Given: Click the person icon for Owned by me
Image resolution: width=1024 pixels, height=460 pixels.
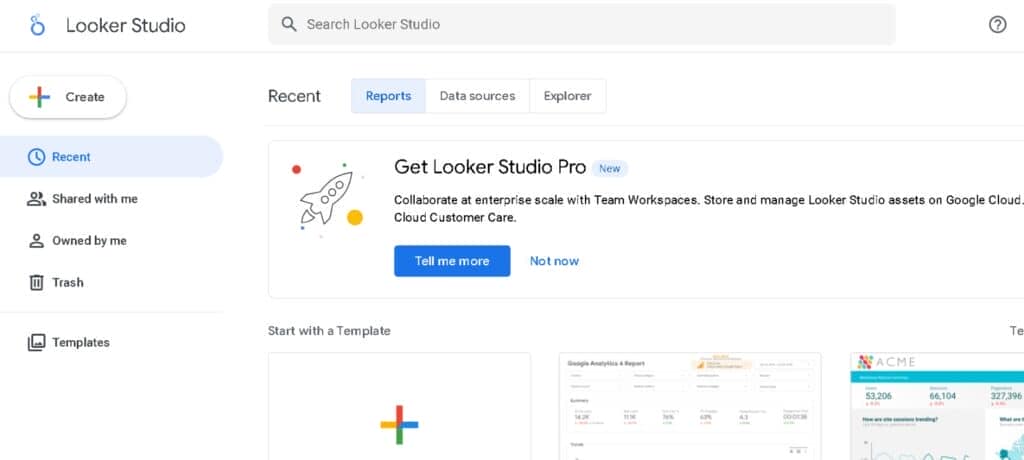Looking at the screenshot, I should pos(36,241).
